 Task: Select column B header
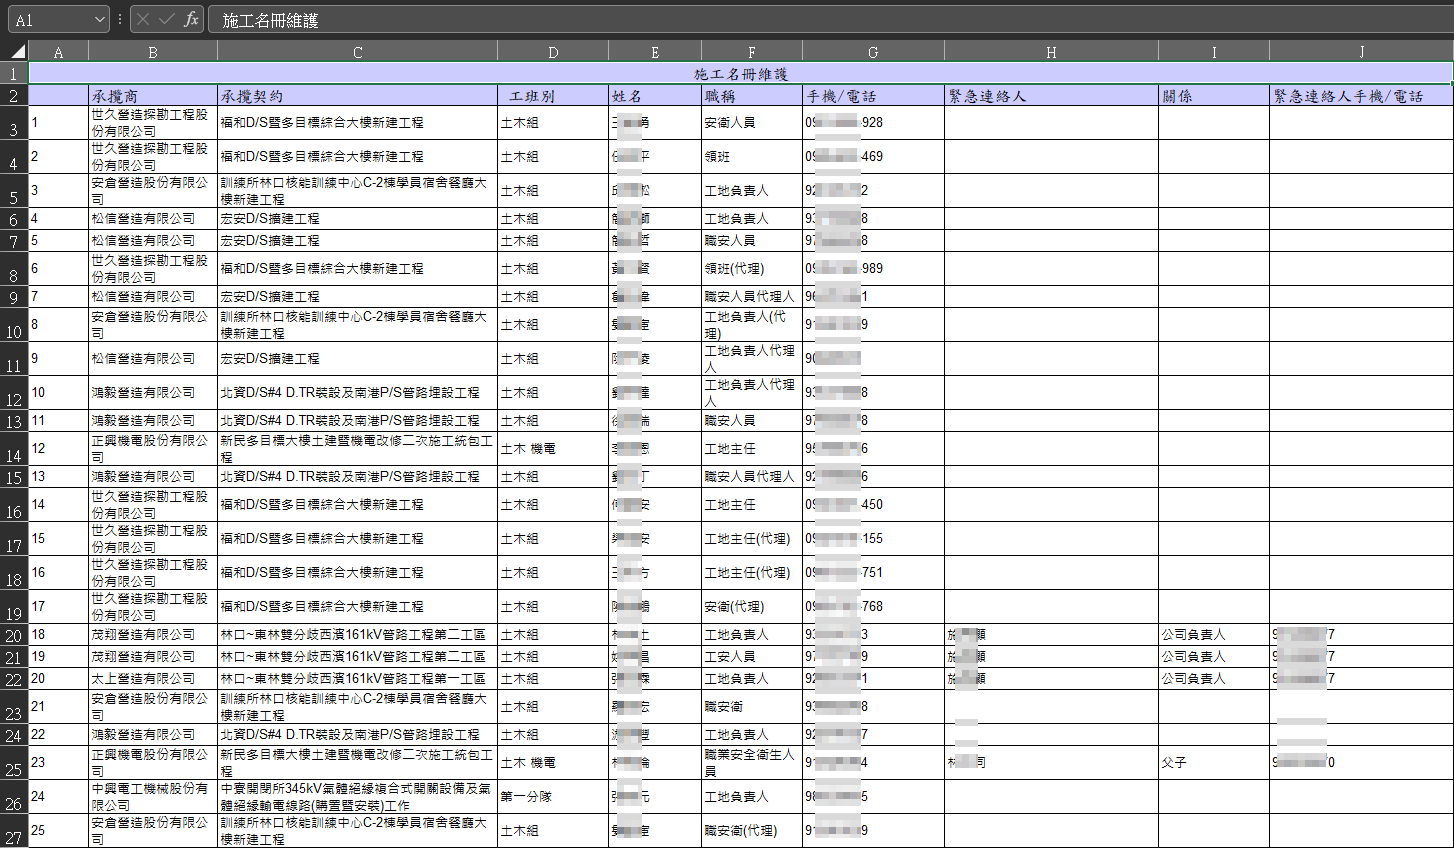pyautogui.click(x=153, y=52)
